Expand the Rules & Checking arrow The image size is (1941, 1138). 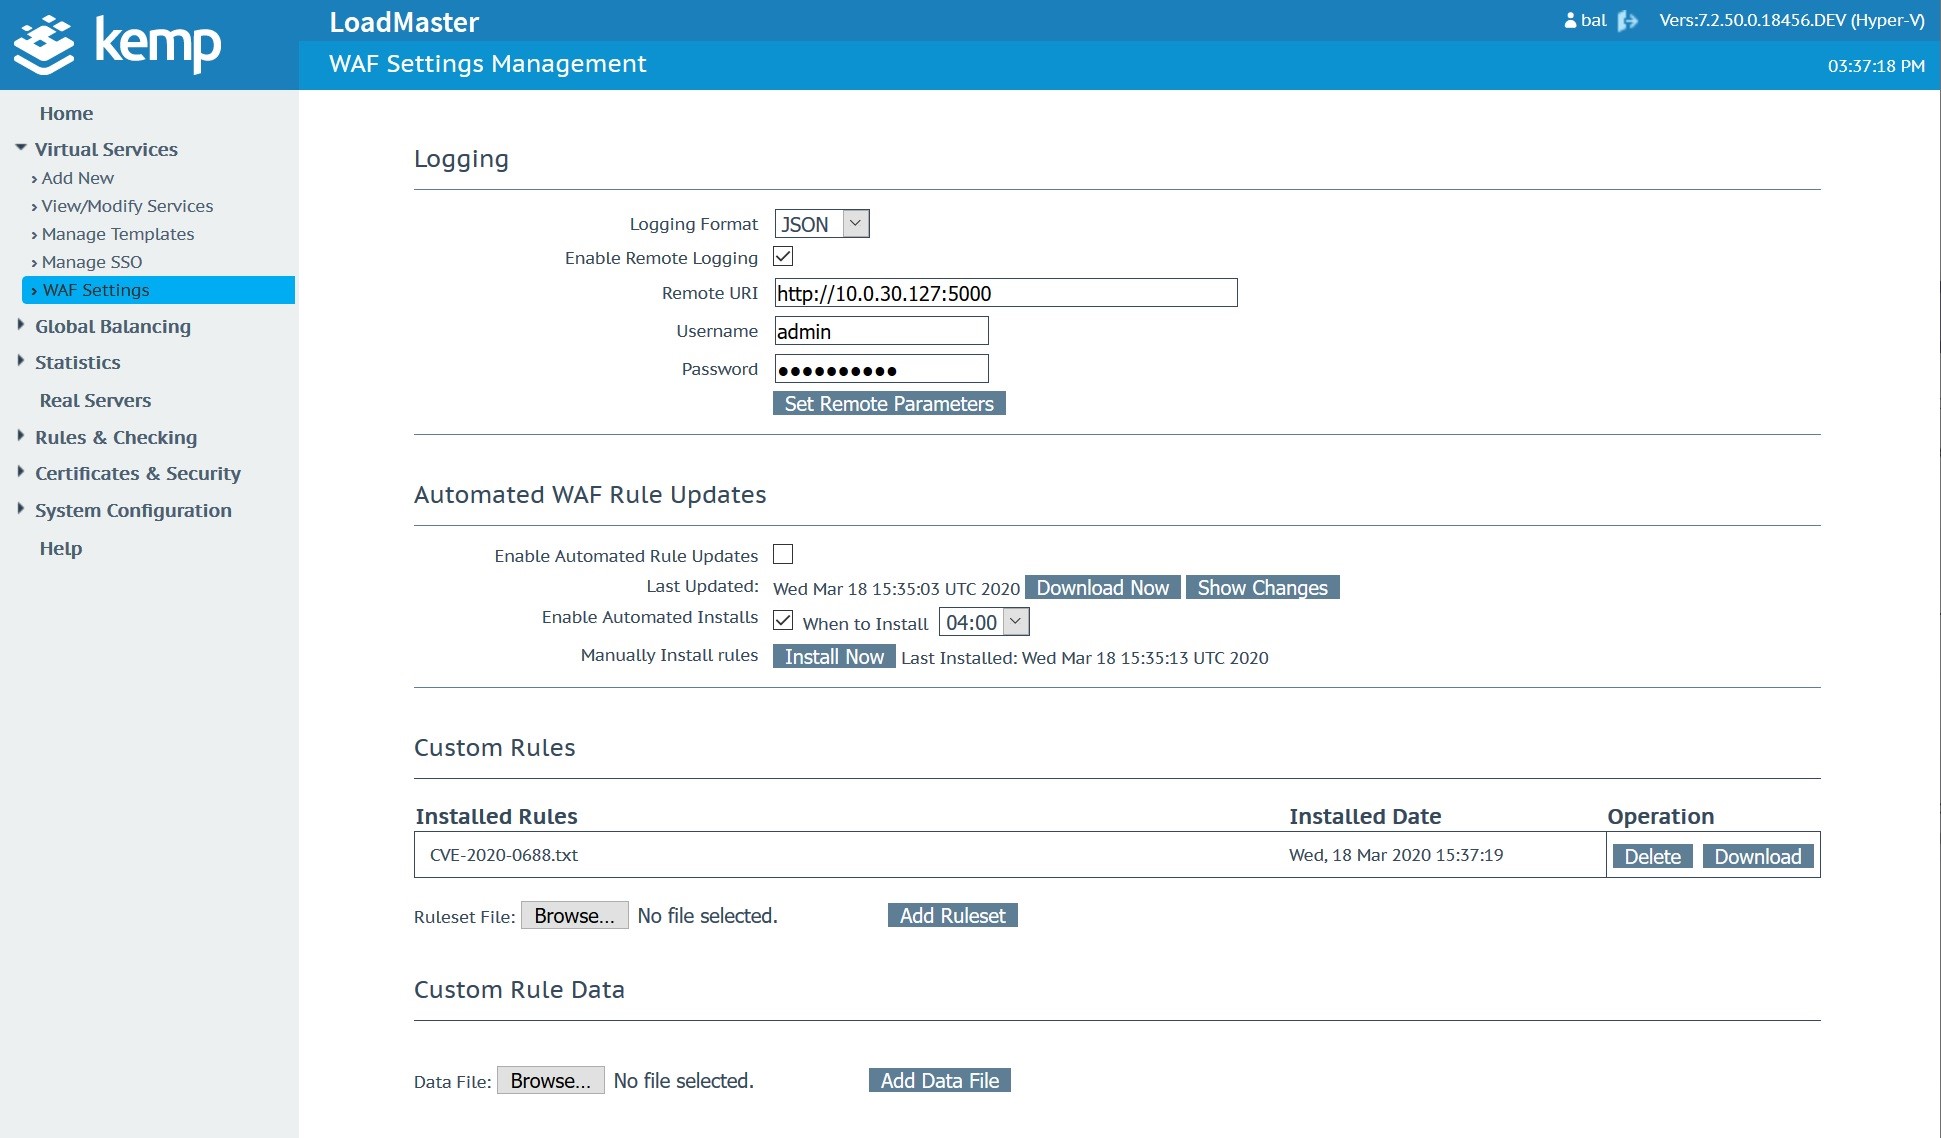point(20,436)
